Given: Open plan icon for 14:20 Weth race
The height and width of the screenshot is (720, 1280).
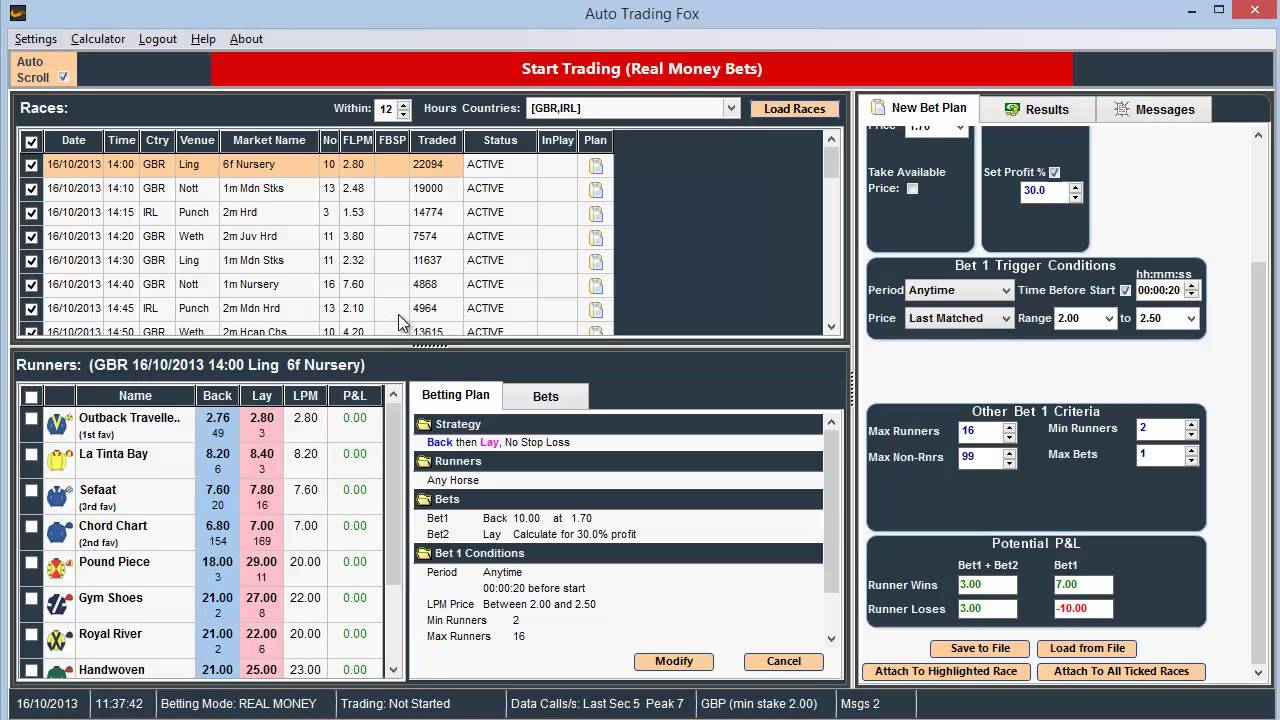Looking at the screenshot, I should click(596, 238).
